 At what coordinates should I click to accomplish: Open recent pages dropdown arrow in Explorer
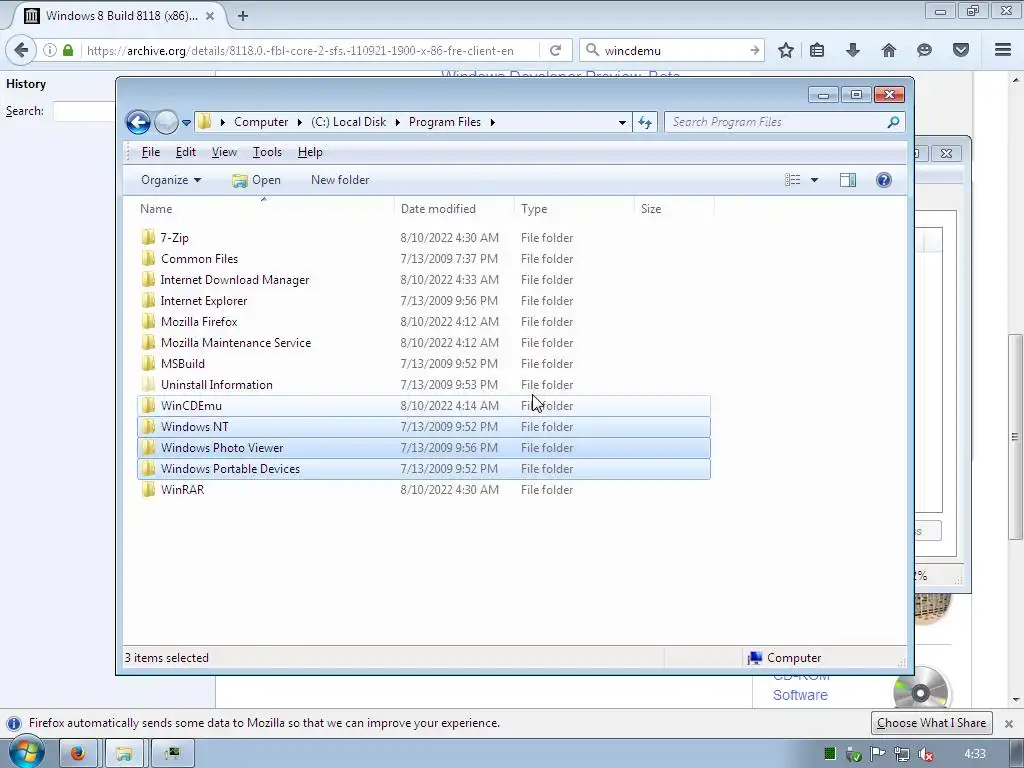click(x=186, y=123)
